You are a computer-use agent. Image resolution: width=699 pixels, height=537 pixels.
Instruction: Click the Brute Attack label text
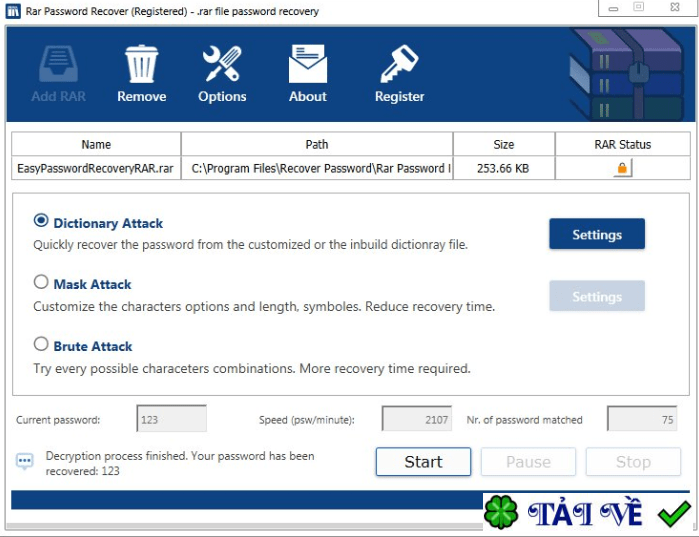[x=93, y=346]
